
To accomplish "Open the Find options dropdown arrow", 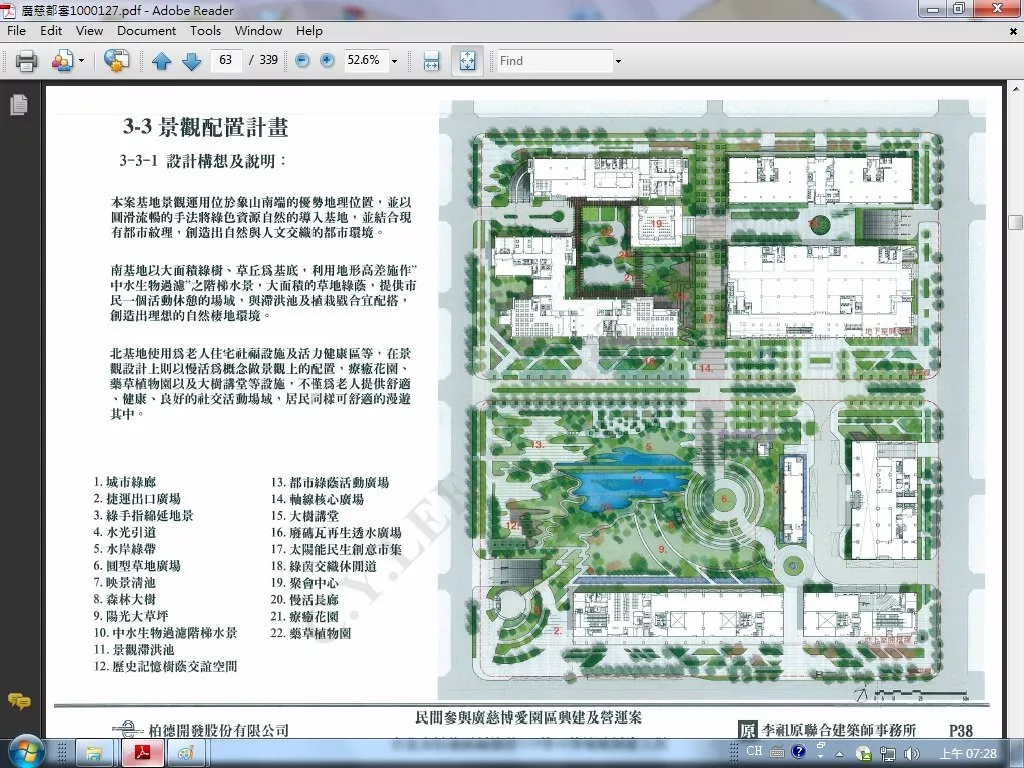I will click(x=618, y=61).
